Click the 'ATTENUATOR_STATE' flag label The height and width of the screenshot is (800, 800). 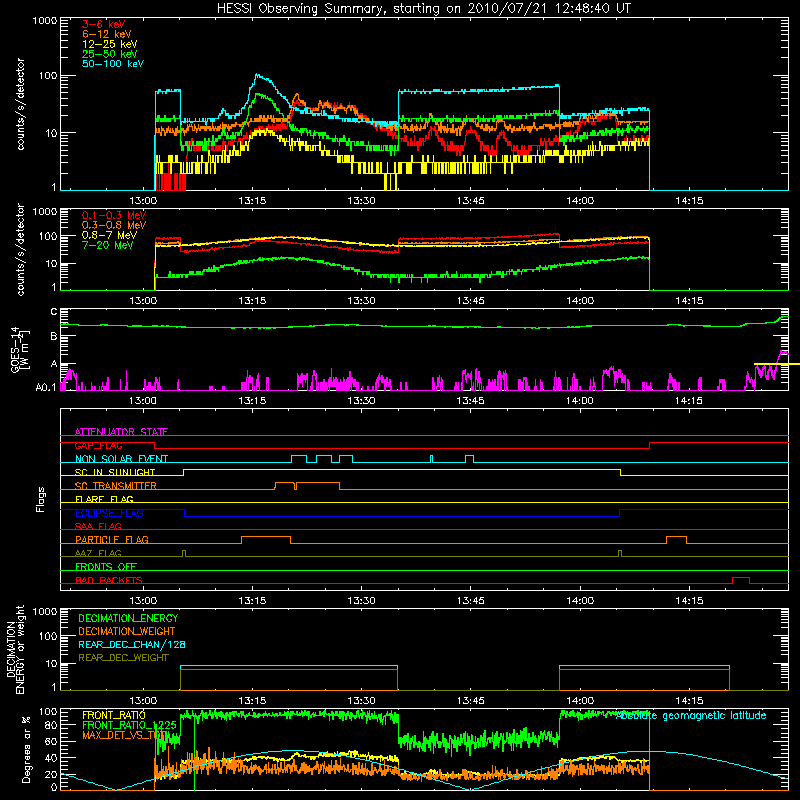[x=121, y=432]
